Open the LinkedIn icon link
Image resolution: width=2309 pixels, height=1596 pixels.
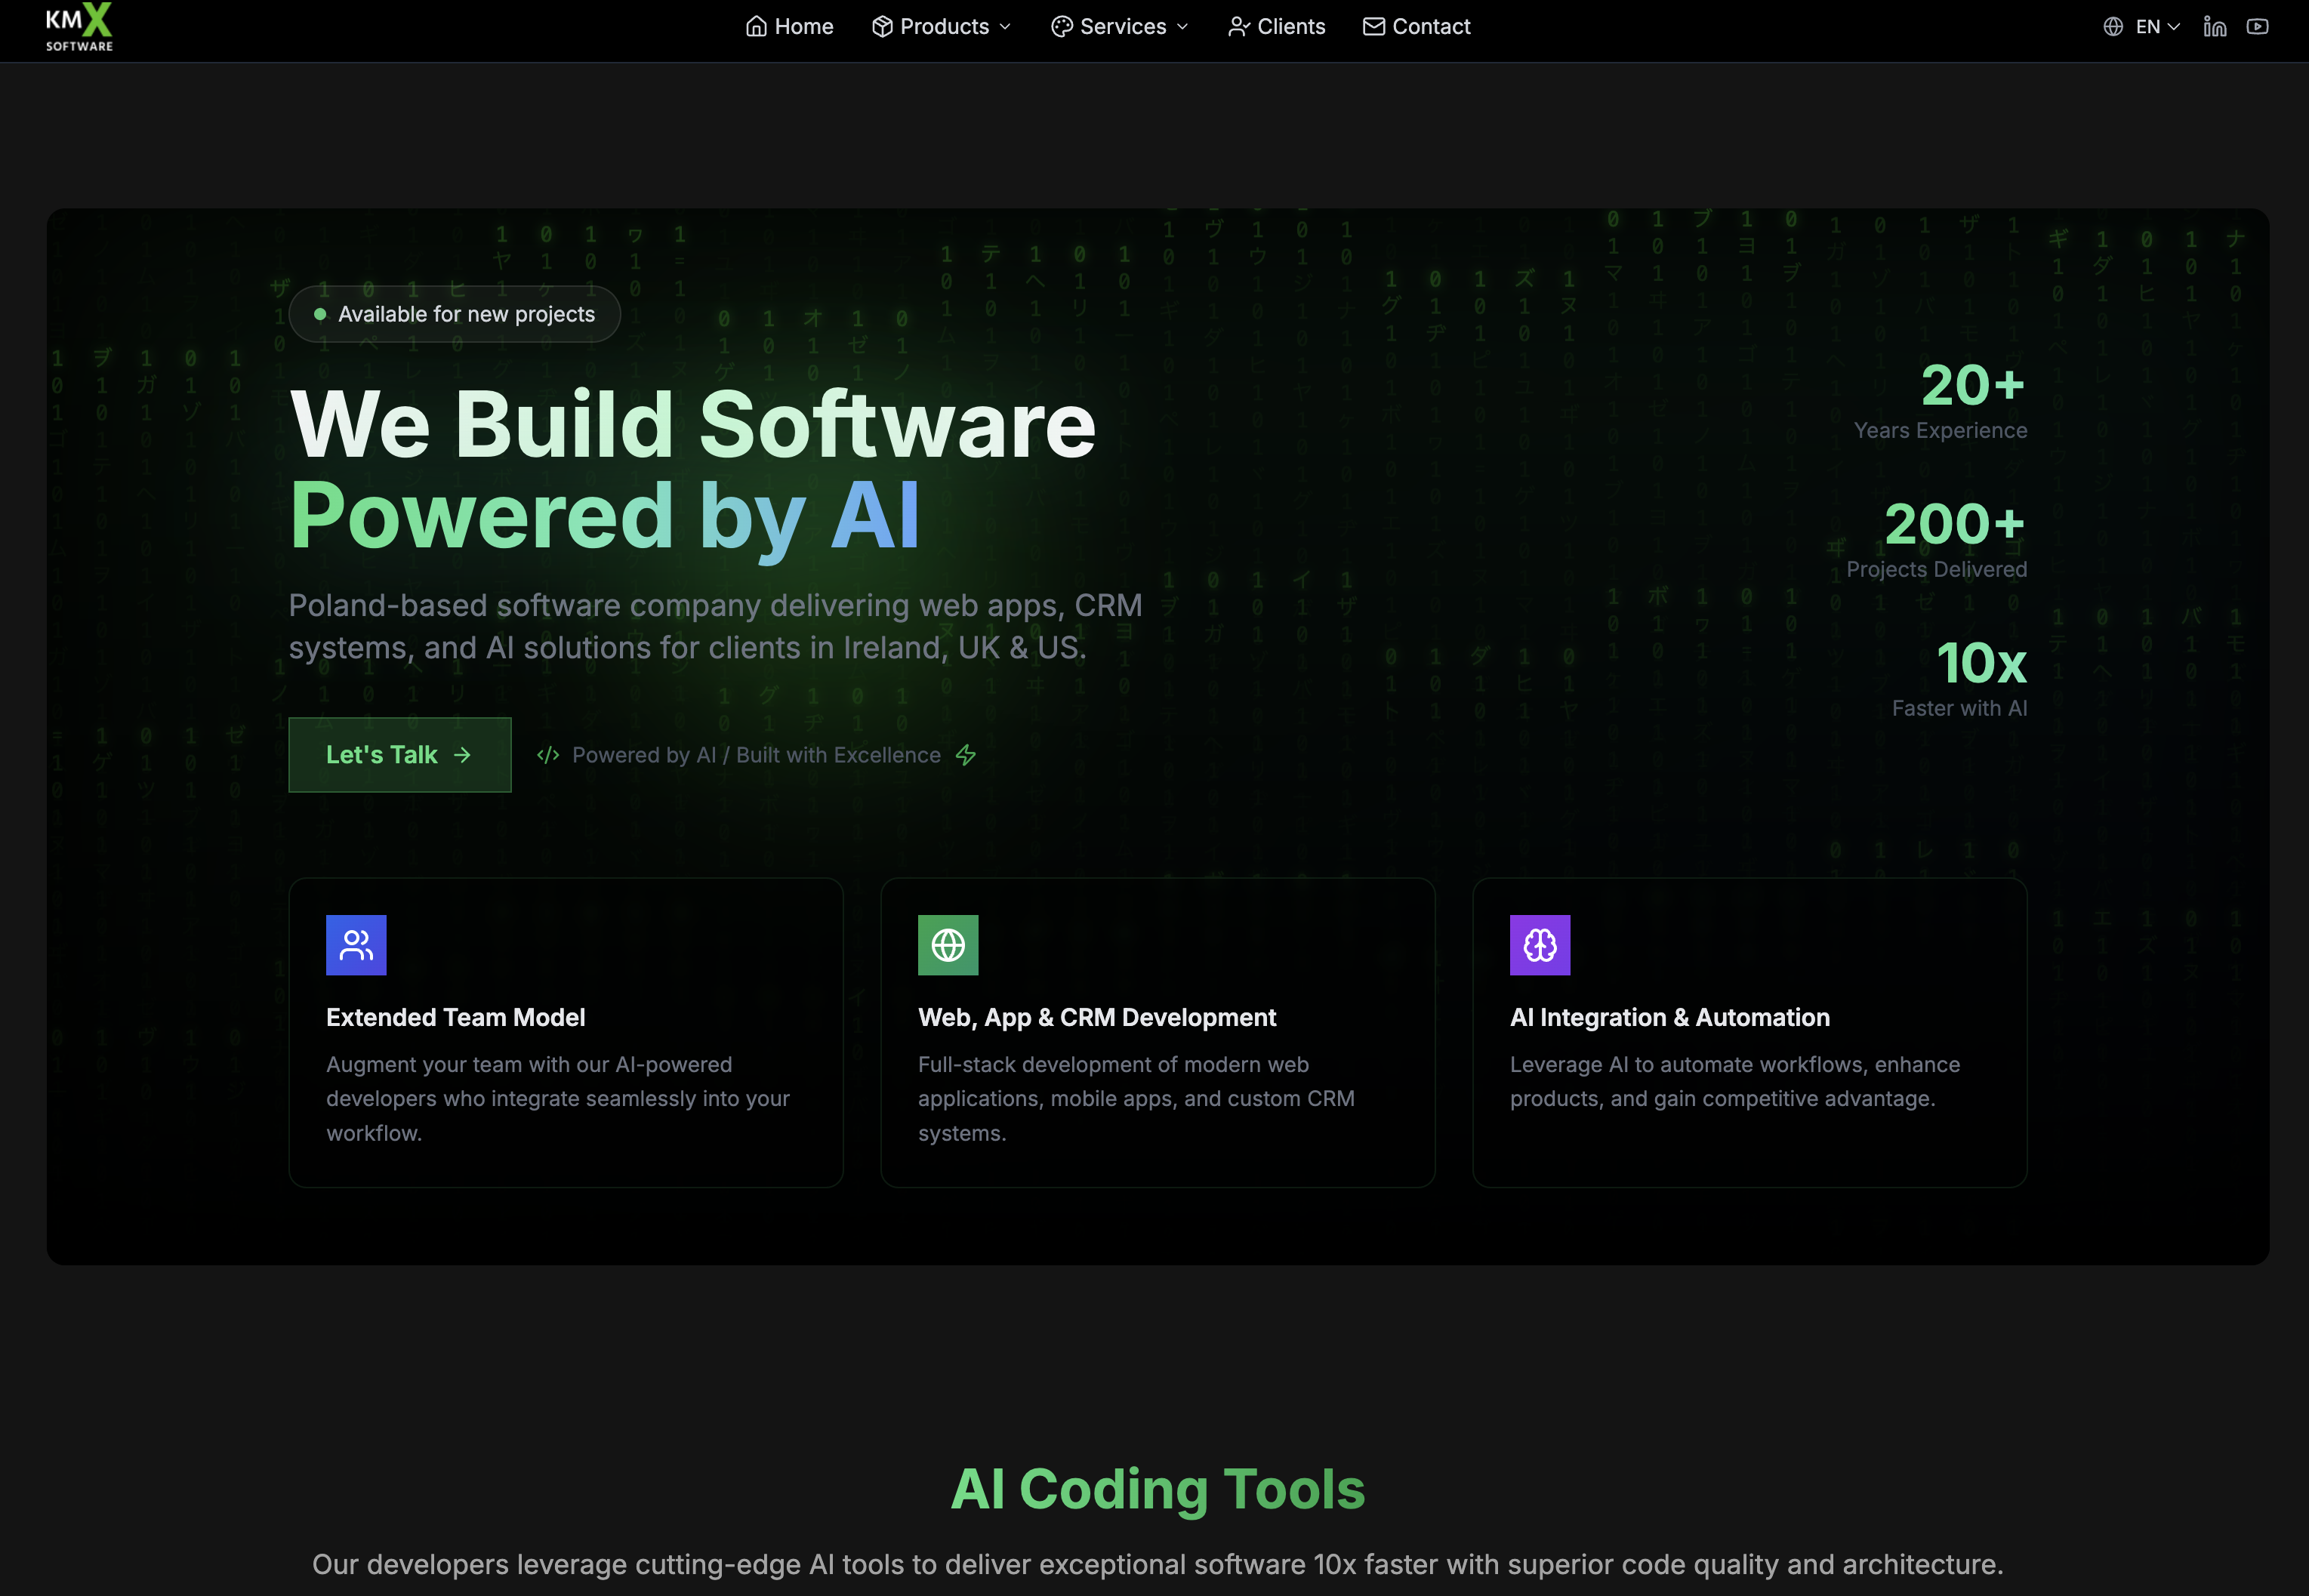pyautogui.click(x=2215, y=27)
